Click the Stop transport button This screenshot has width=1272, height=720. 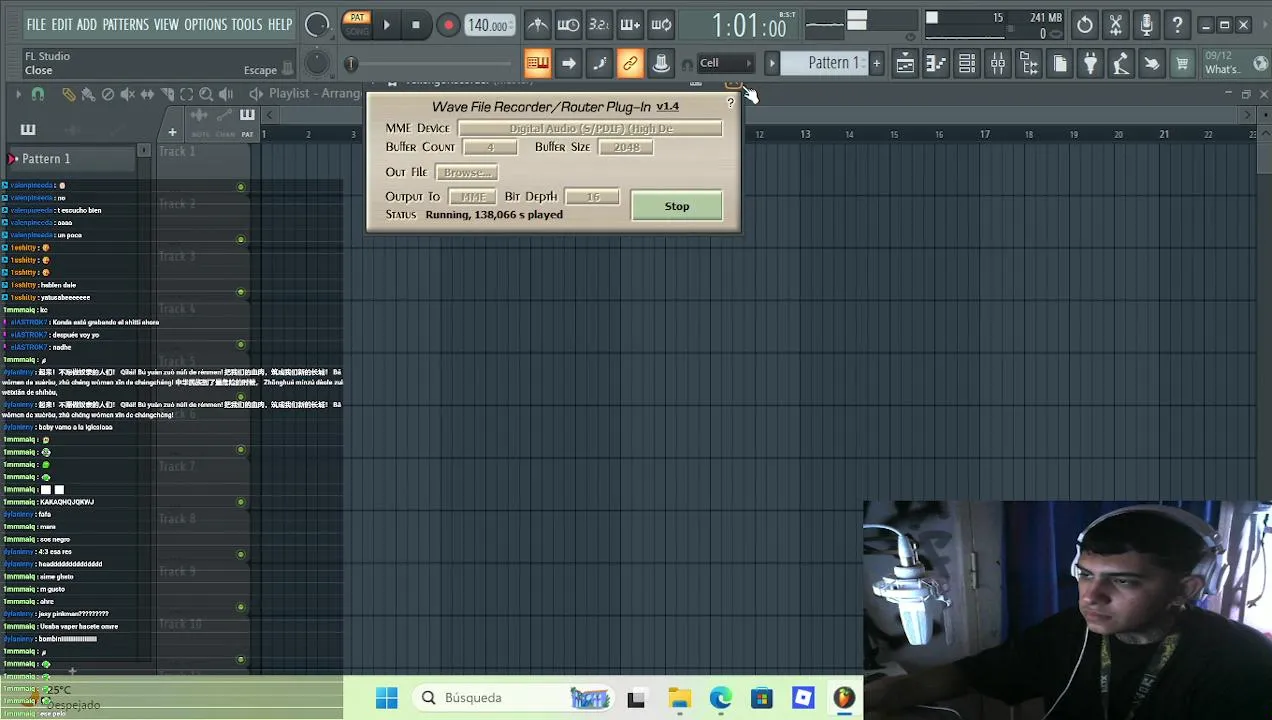pyautogui.click(x=416, y=25)
